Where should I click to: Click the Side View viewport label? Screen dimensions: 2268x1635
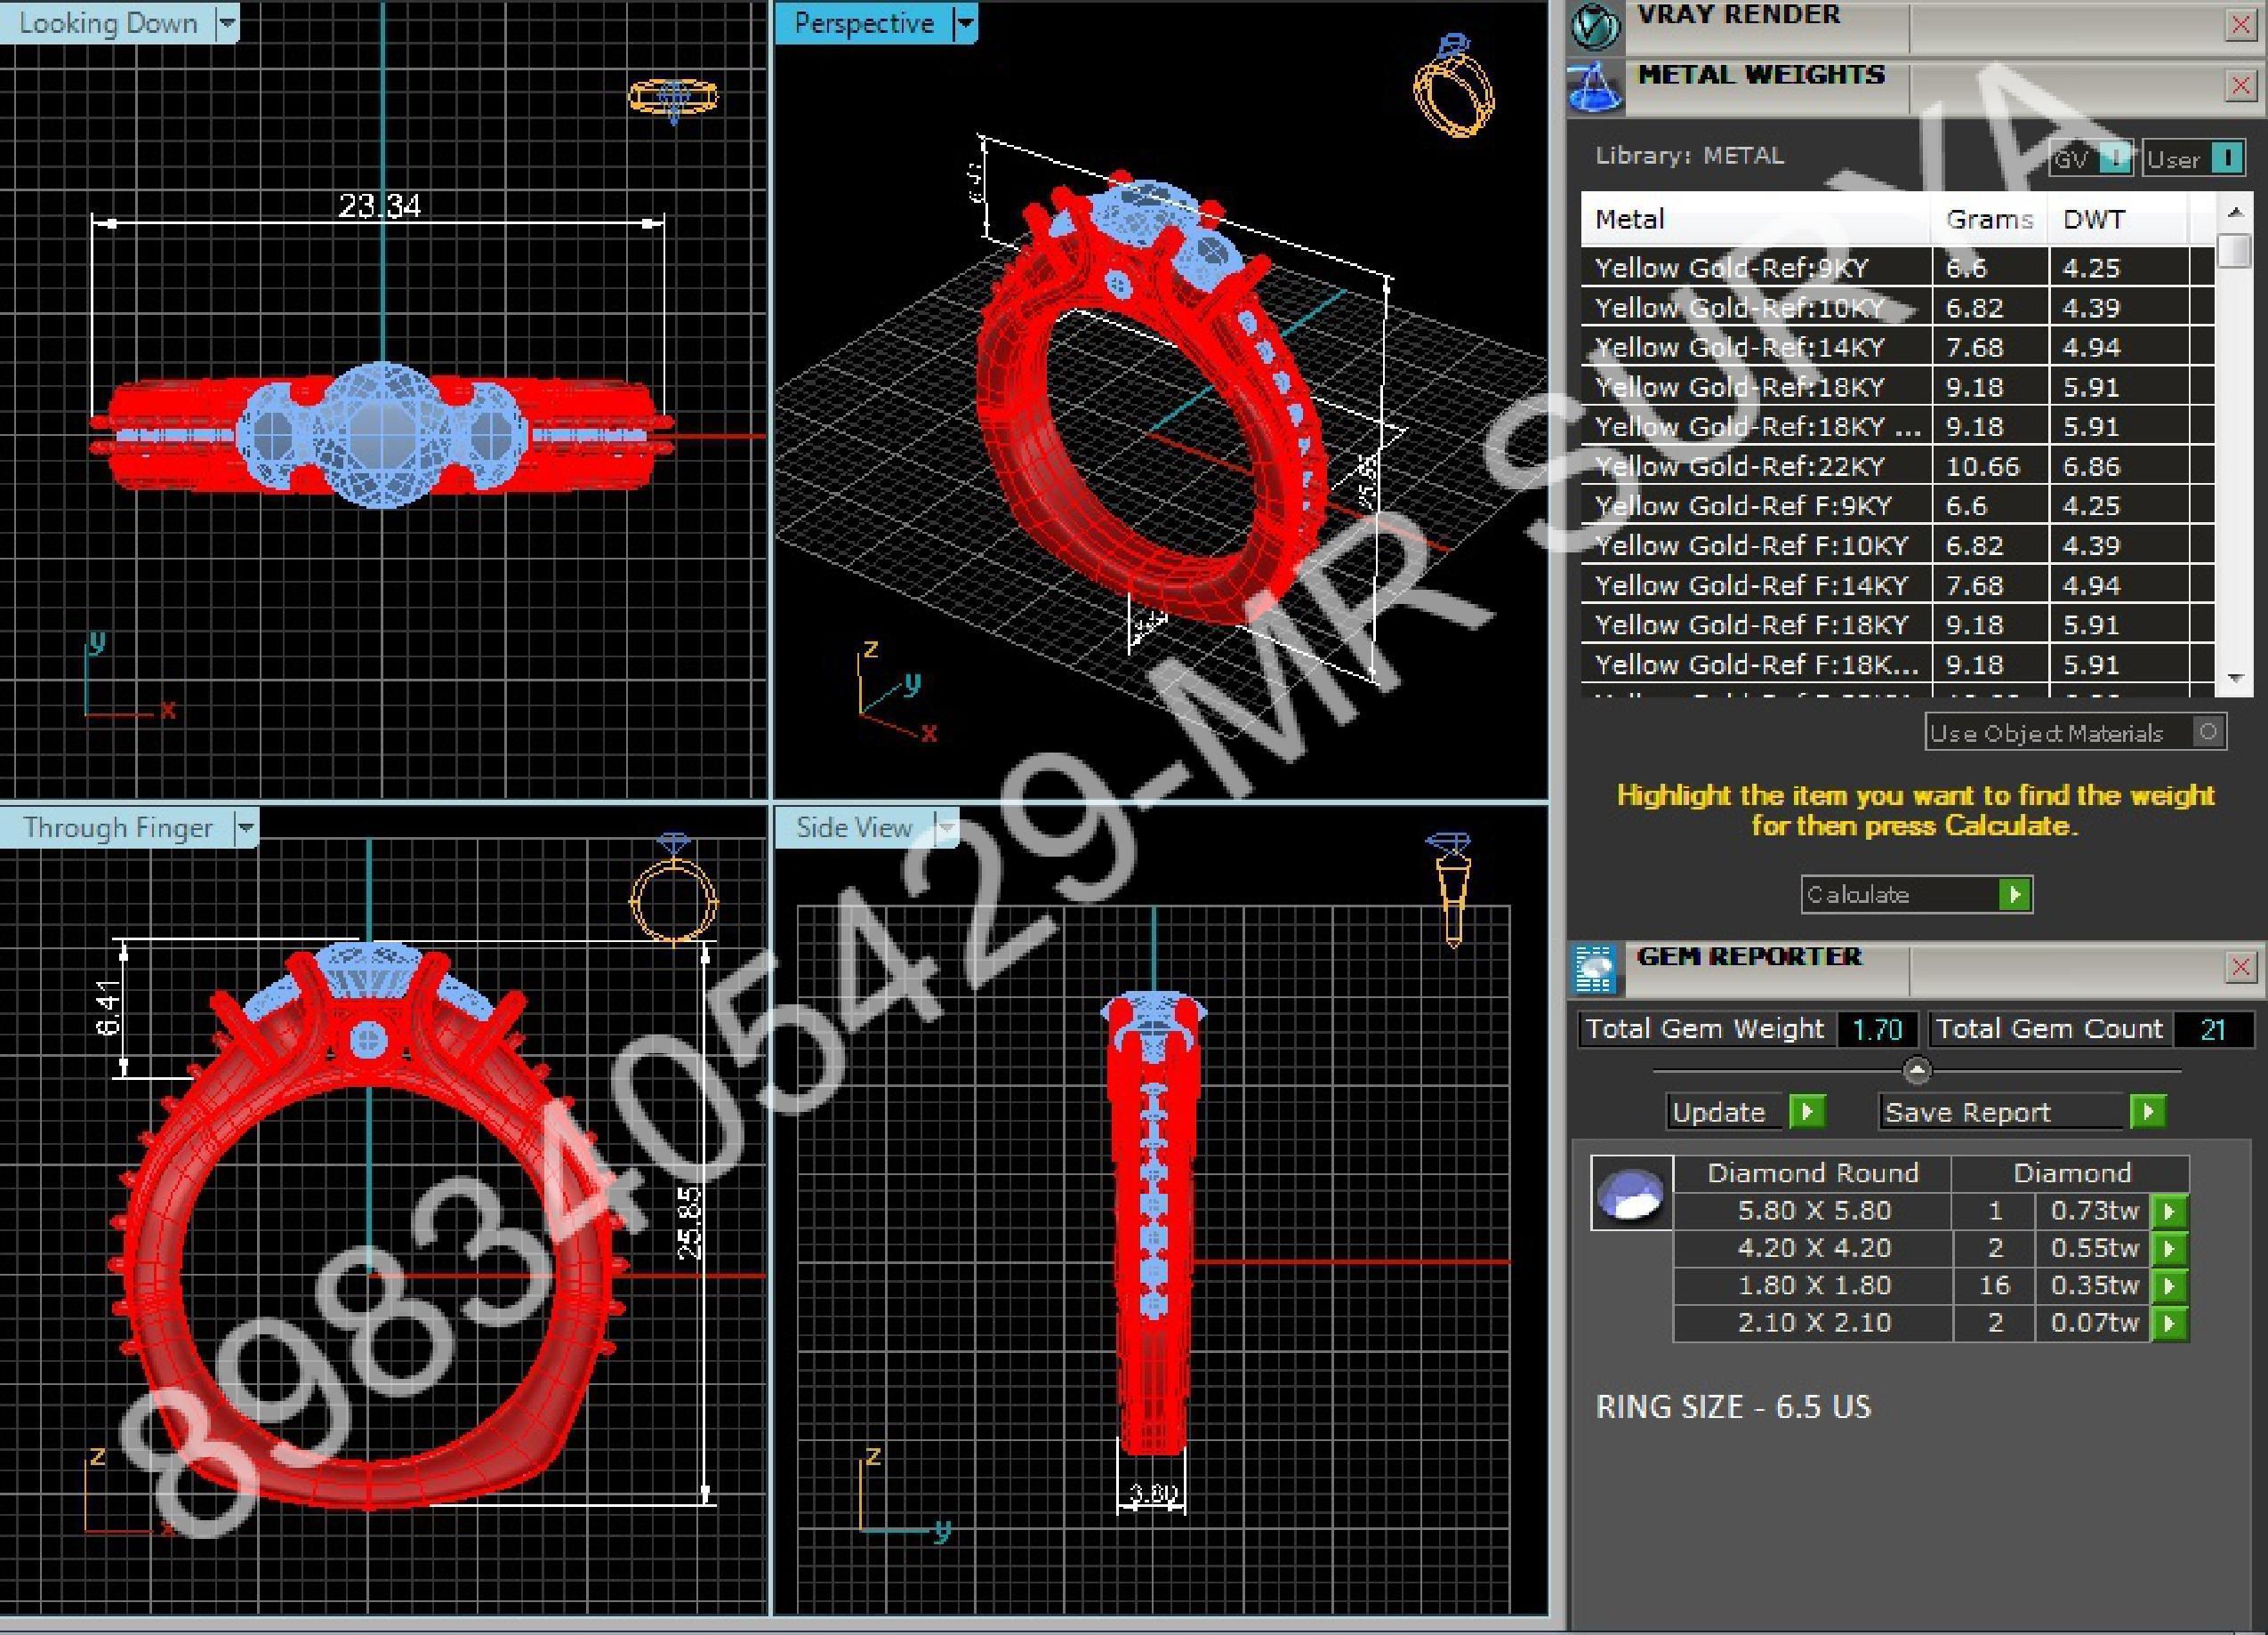[854, 828]
